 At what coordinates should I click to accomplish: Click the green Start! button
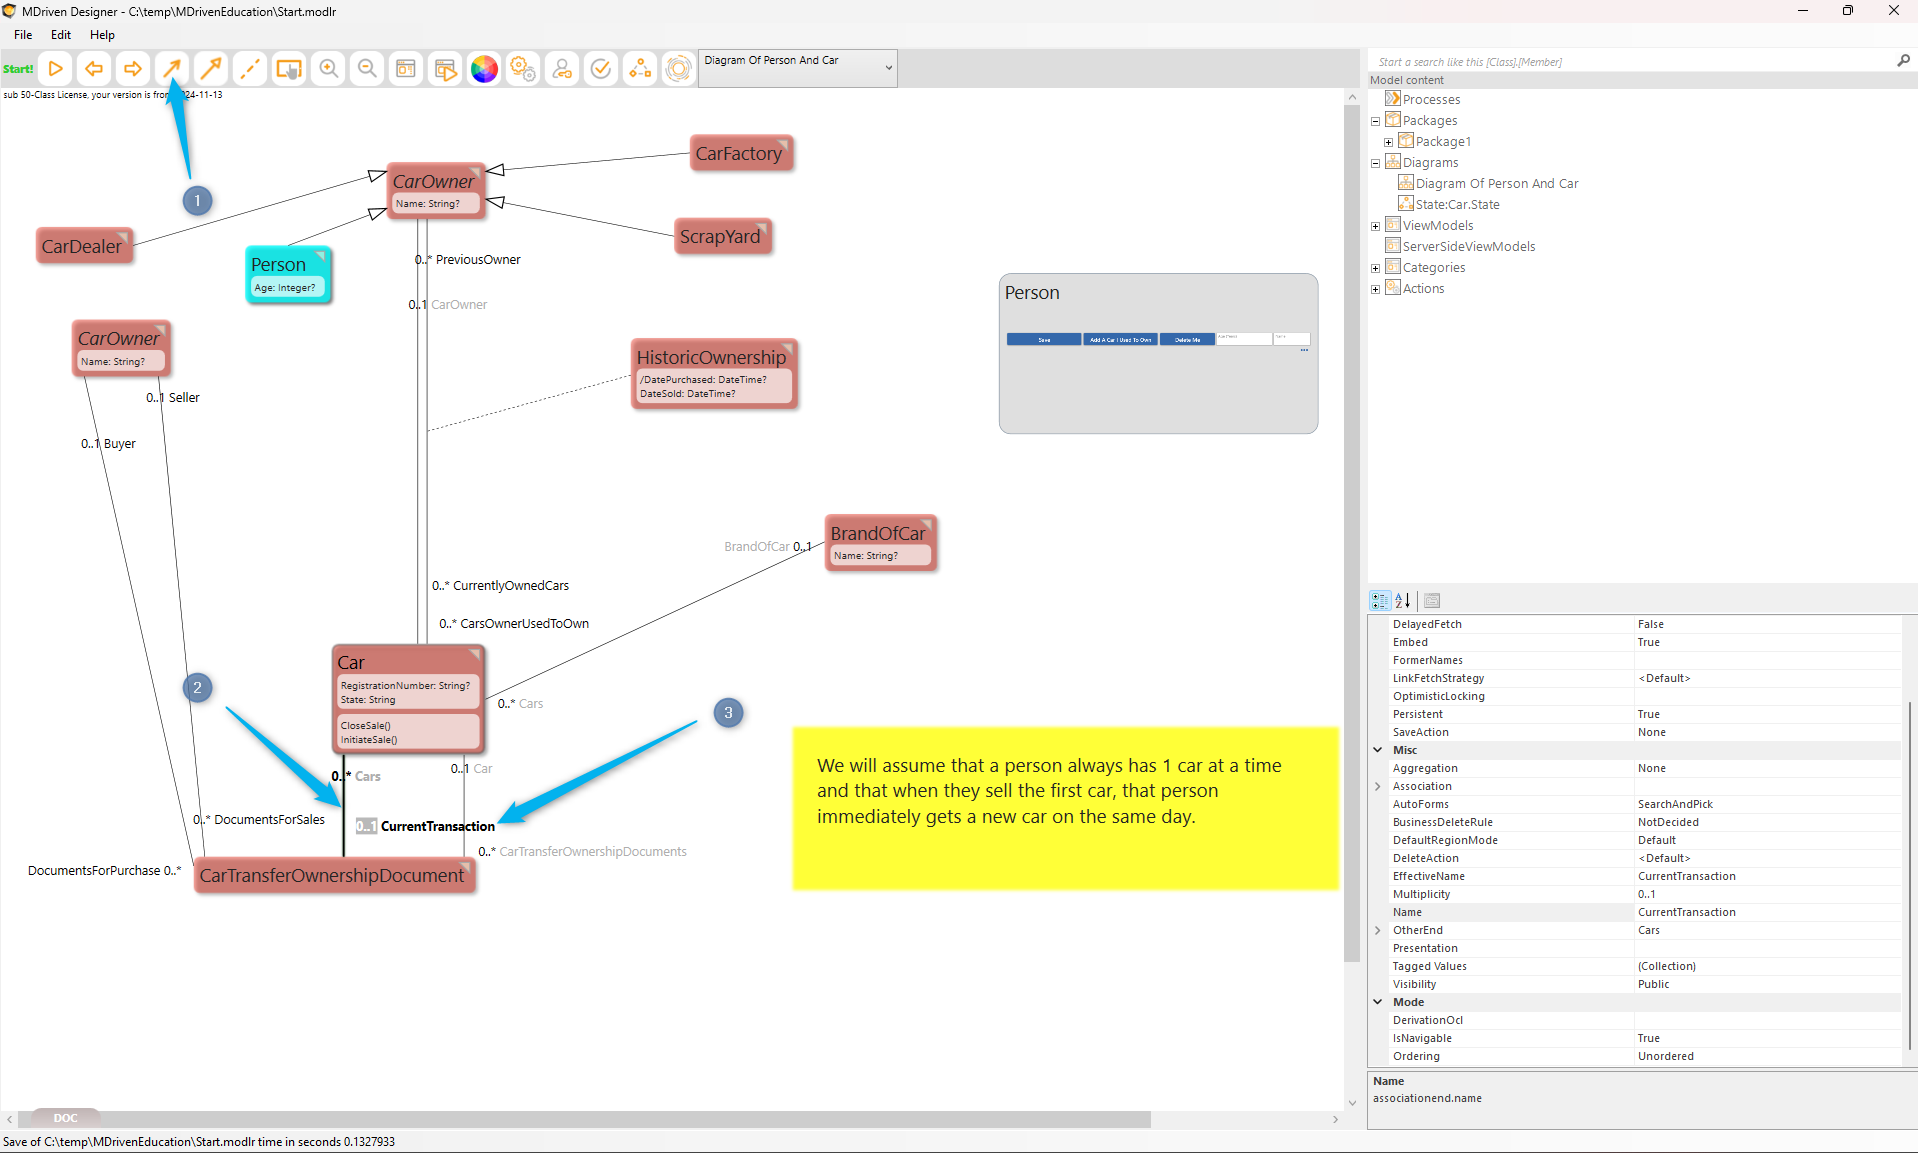(x=18, y=69)
